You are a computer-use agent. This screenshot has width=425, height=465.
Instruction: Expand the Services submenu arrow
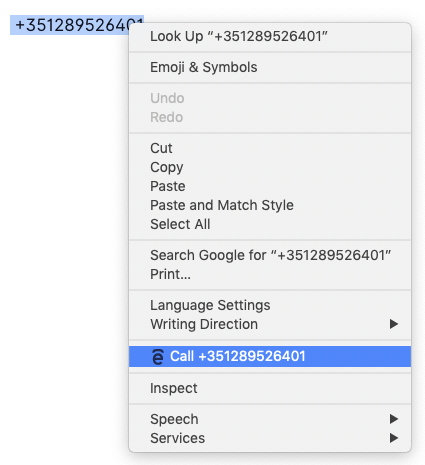tap(394, 438)
